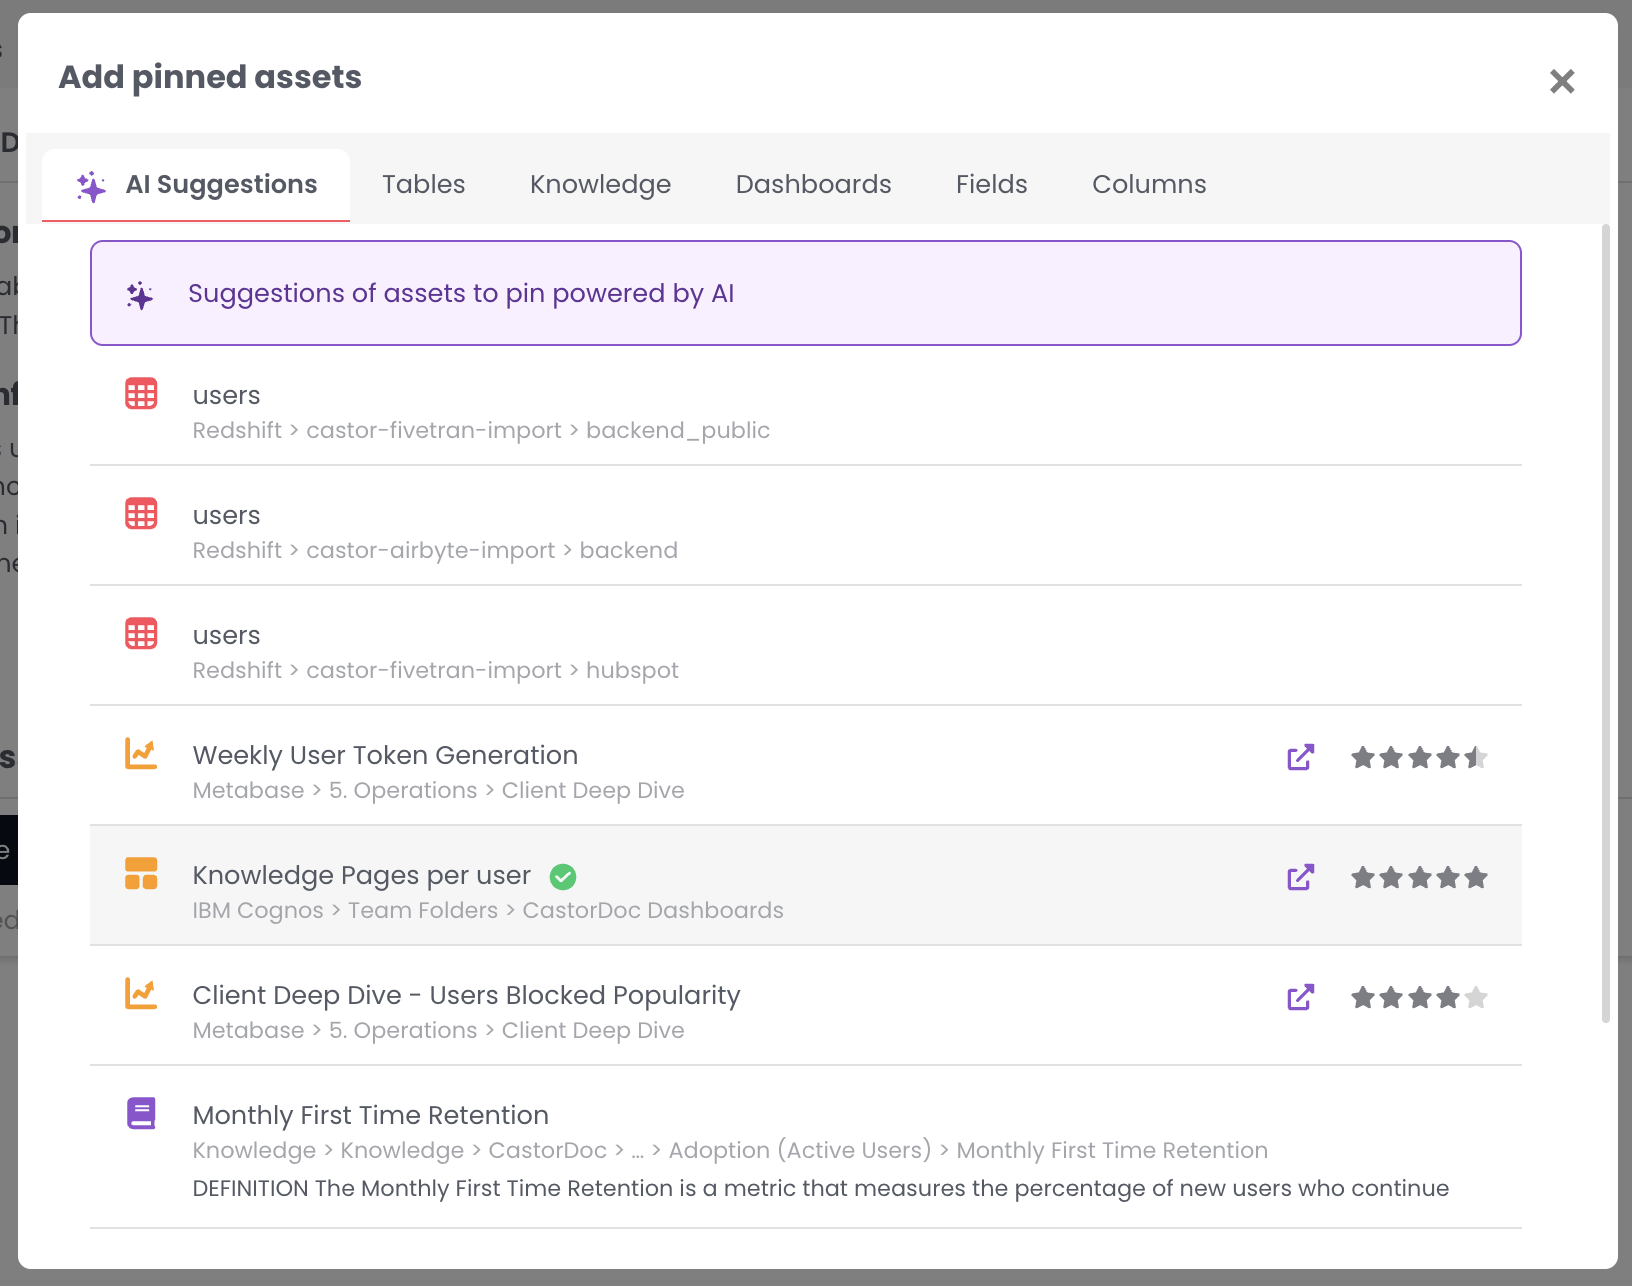The height and width of the screenshot is (1286, 1632).
Task: Switch to the Columns tab
Action: pos(1148,185)
